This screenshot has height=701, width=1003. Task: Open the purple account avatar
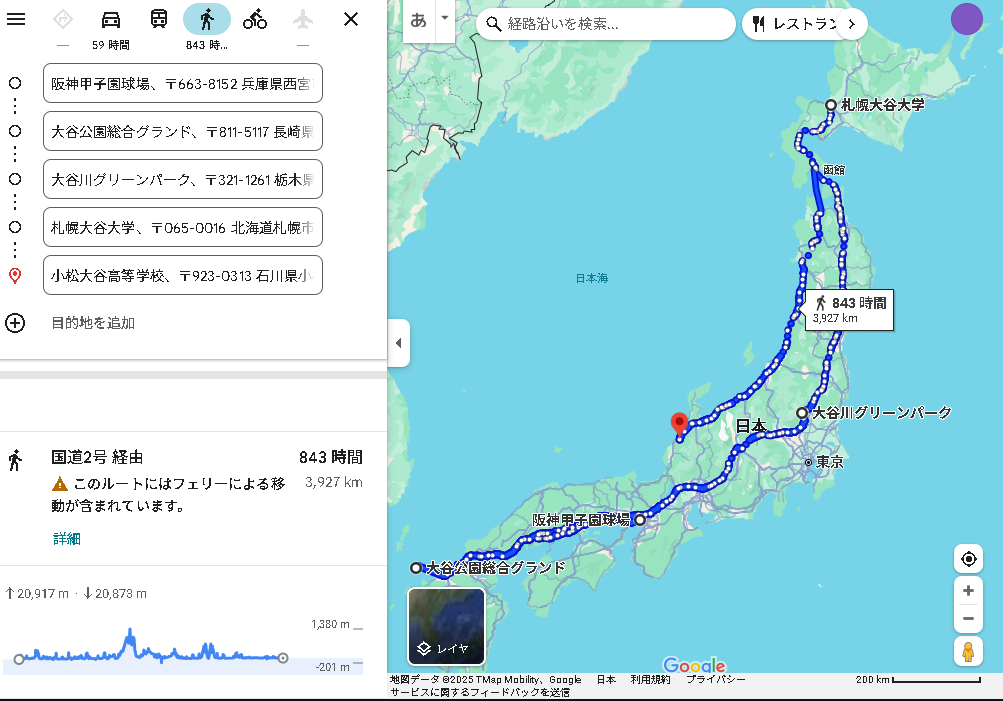(967, 19)
